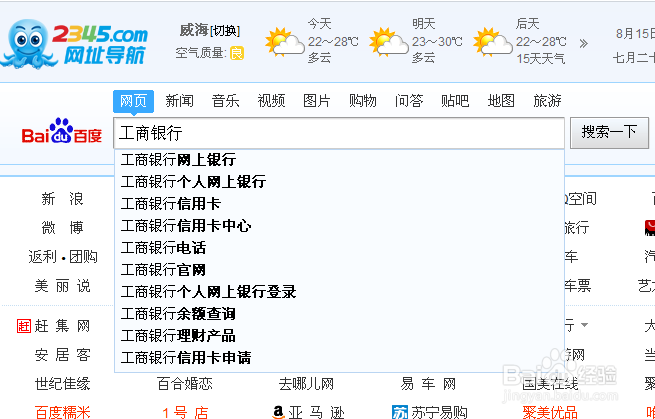The height and width of the screenshot is (419, 655).
Task: Click the 8月15日 date text
Action: [635, 33]
